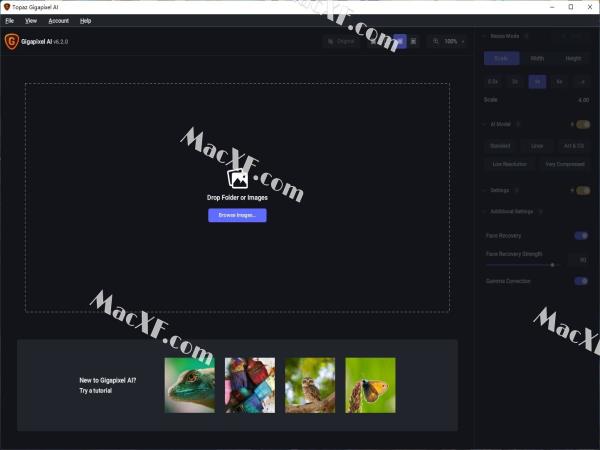Collapse the AI Model section

point(484,124)
